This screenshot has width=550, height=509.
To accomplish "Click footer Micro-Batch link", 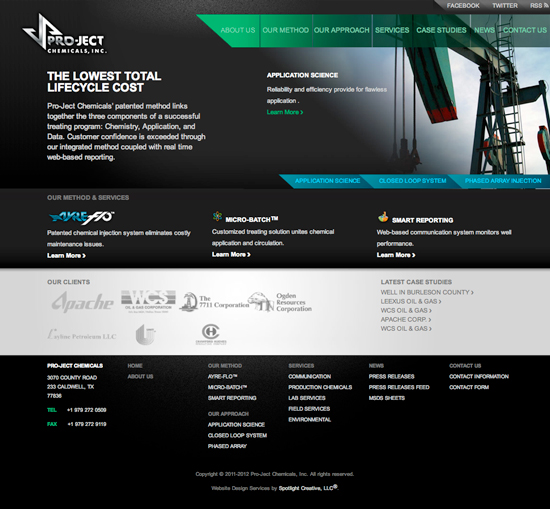I will pyautogui.click(x=227, y=387).
